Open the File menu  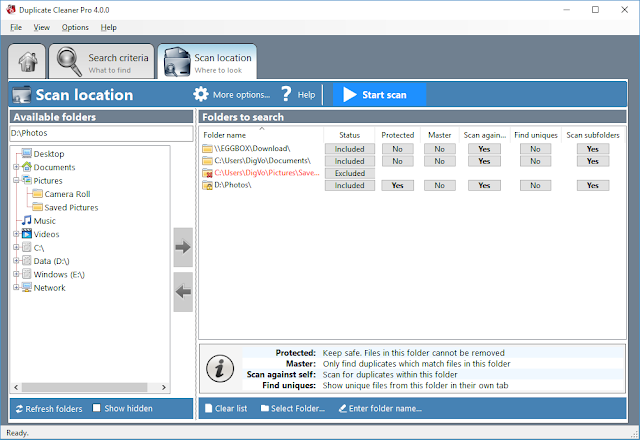(x=16, y=27)
